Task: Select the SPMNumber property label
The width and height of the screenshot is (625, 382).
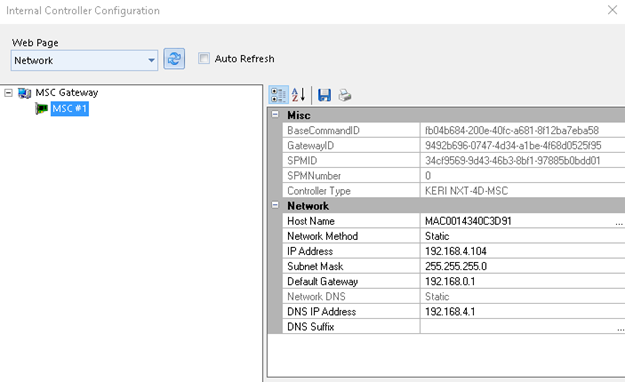Action: (314, 176)
